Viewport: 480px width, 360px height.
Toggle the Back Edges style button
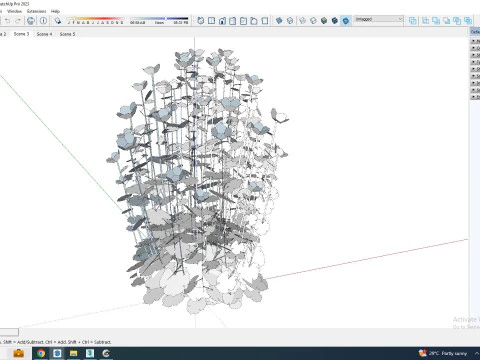click(x=290, y=21)
